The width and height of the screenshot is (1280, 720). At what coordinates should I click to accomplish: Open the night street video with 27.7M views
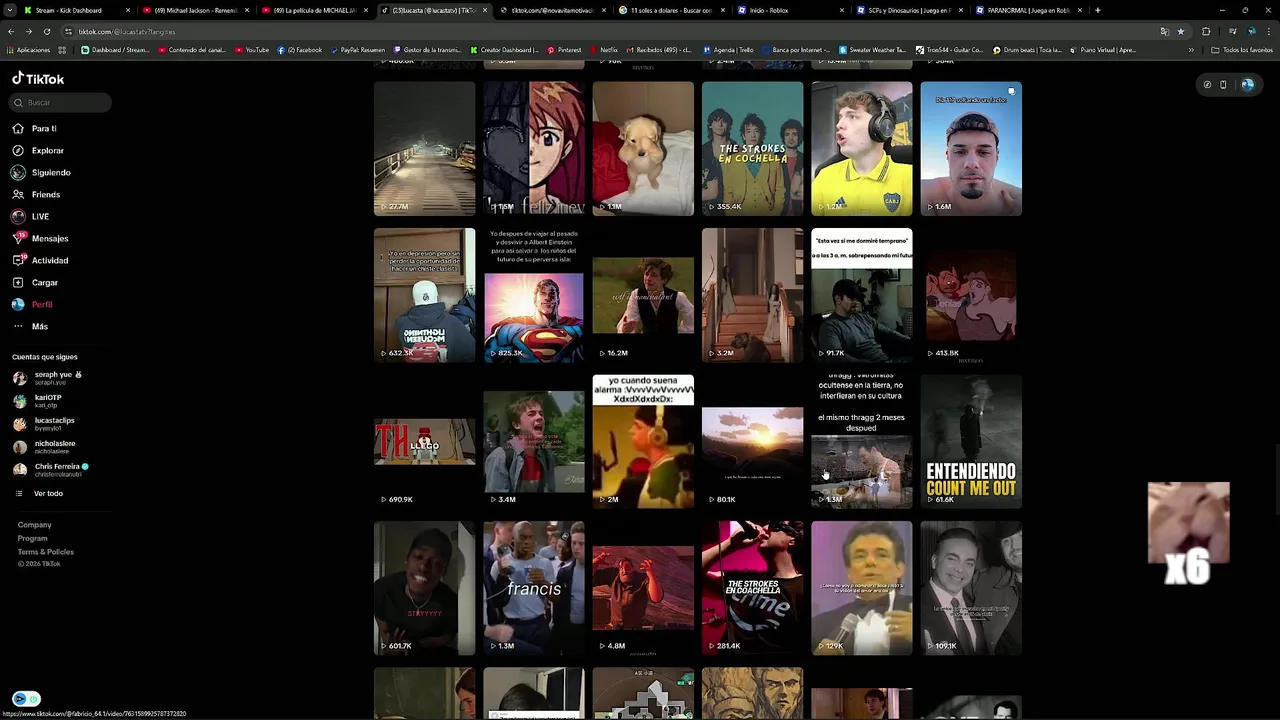[x=425, y=148]
